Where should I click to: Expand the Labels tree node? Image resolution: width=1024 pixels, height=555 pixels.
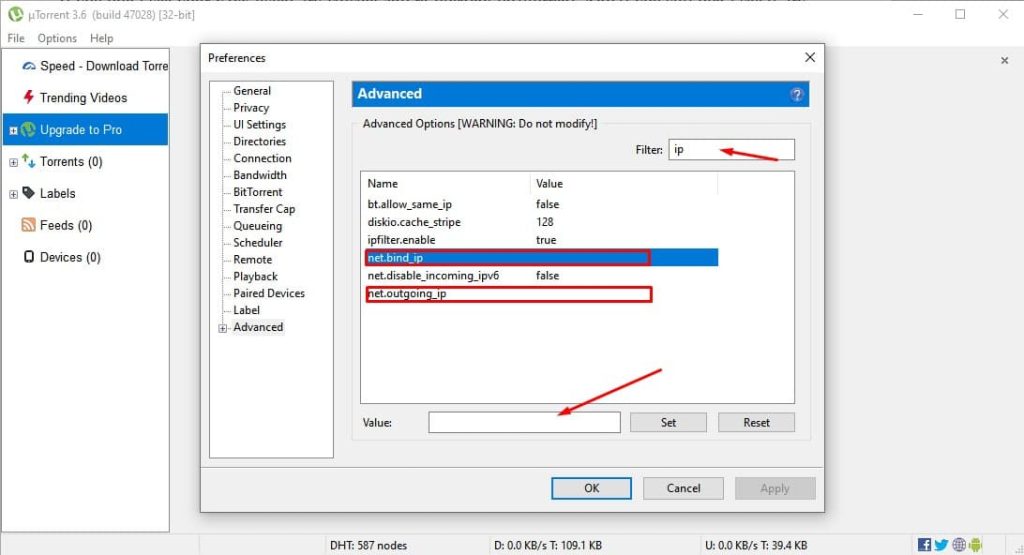13,194
